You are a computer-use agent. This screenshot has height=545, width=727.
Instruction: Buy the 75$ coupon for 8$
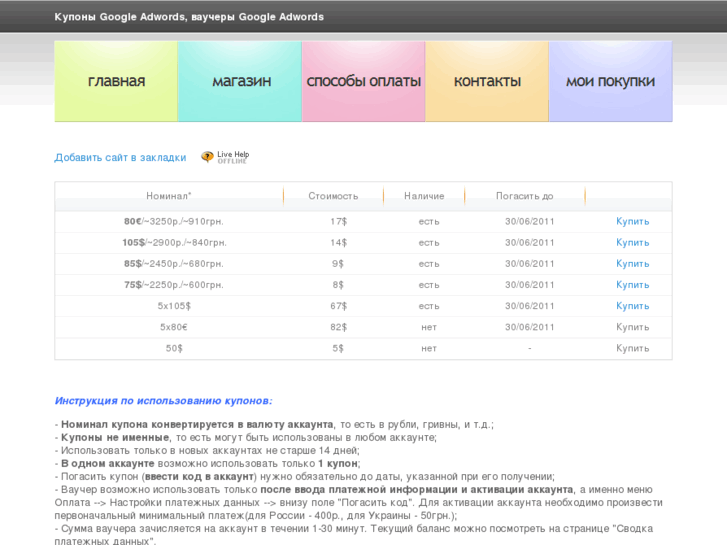point(632,285)
